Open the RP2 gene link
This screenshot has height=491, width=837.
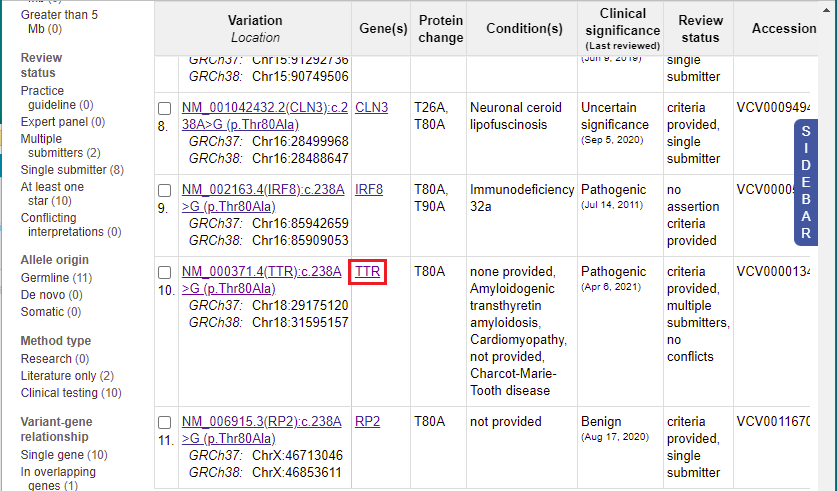[x=367, y=422]
